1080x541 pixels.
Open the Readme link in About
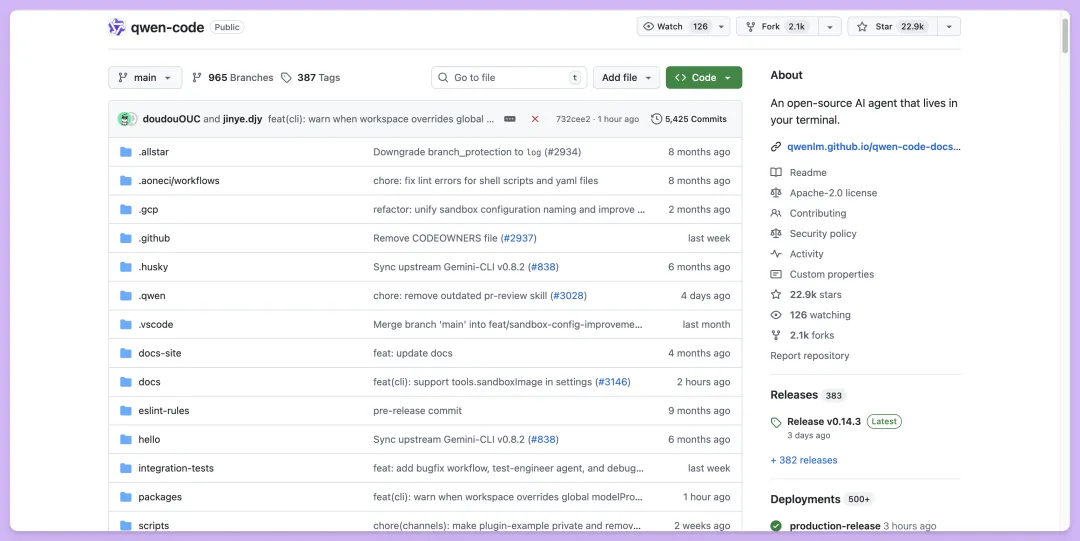[808, 172]
